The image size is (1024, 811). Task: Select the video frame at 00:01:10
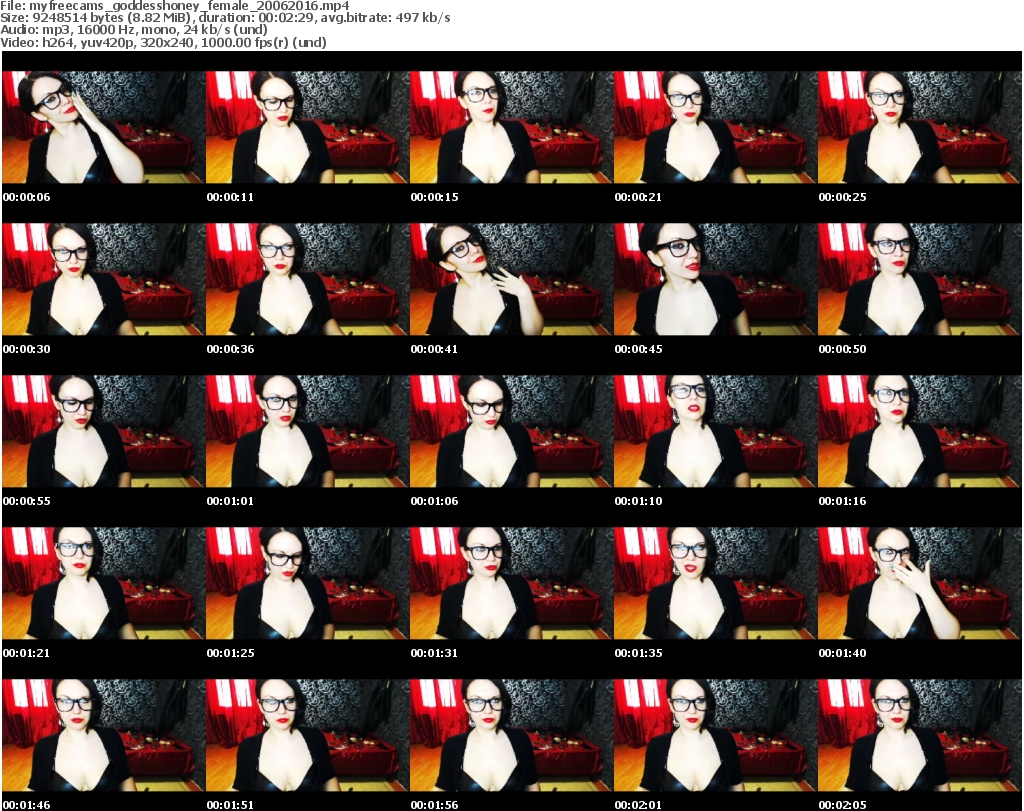(714, 432)
